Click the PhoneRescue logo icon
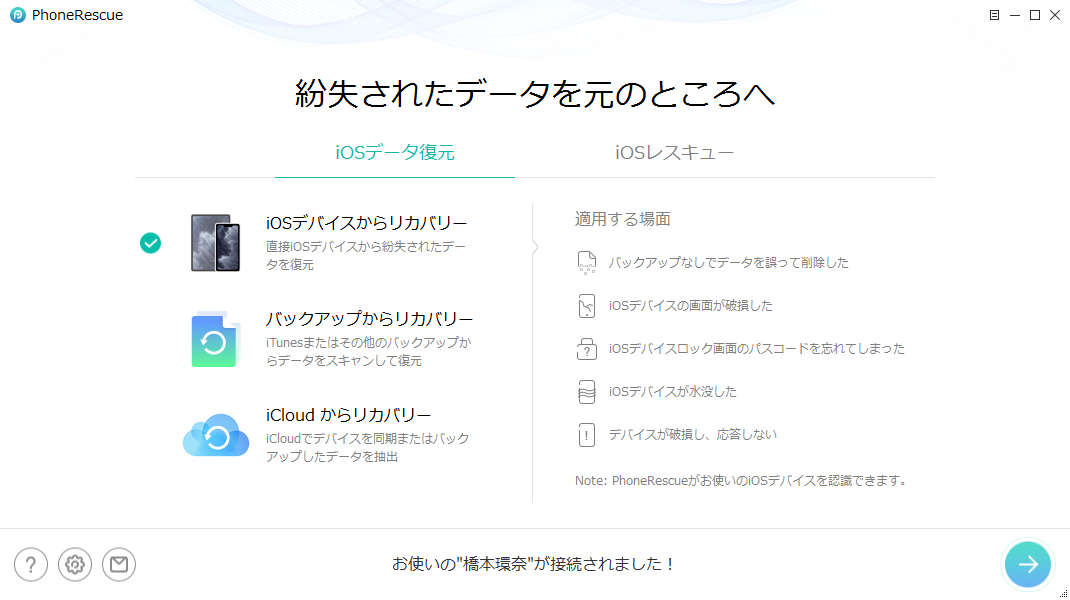This screenshot has height=600, width=1070. tap(18, 15)
